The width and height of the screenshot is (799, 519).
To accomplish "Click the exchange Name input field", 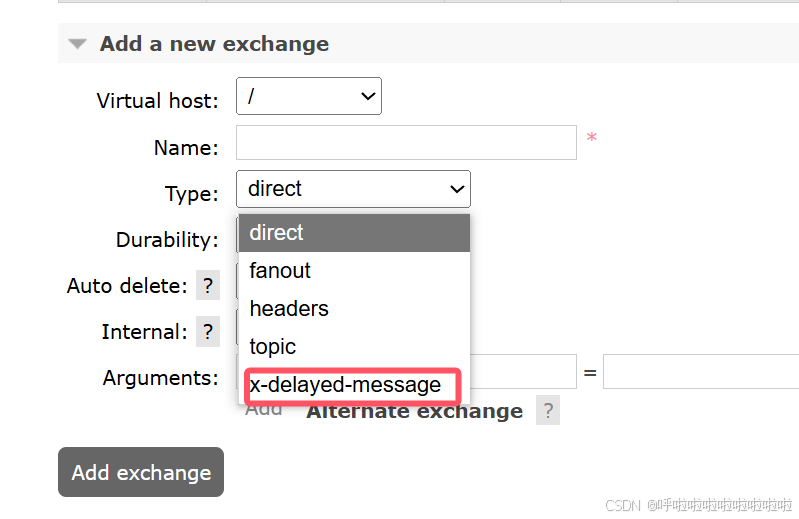I will (x=406, y=142).
